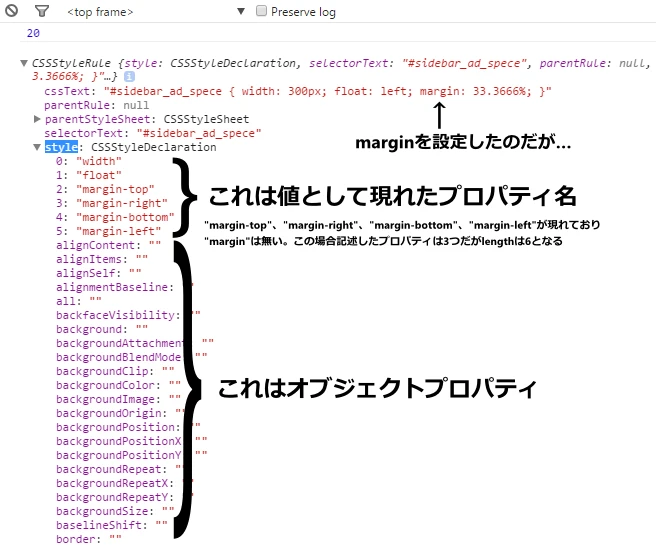Select index 5 "margin-left" entry
The image size is (656, 547).
[108, 231]
